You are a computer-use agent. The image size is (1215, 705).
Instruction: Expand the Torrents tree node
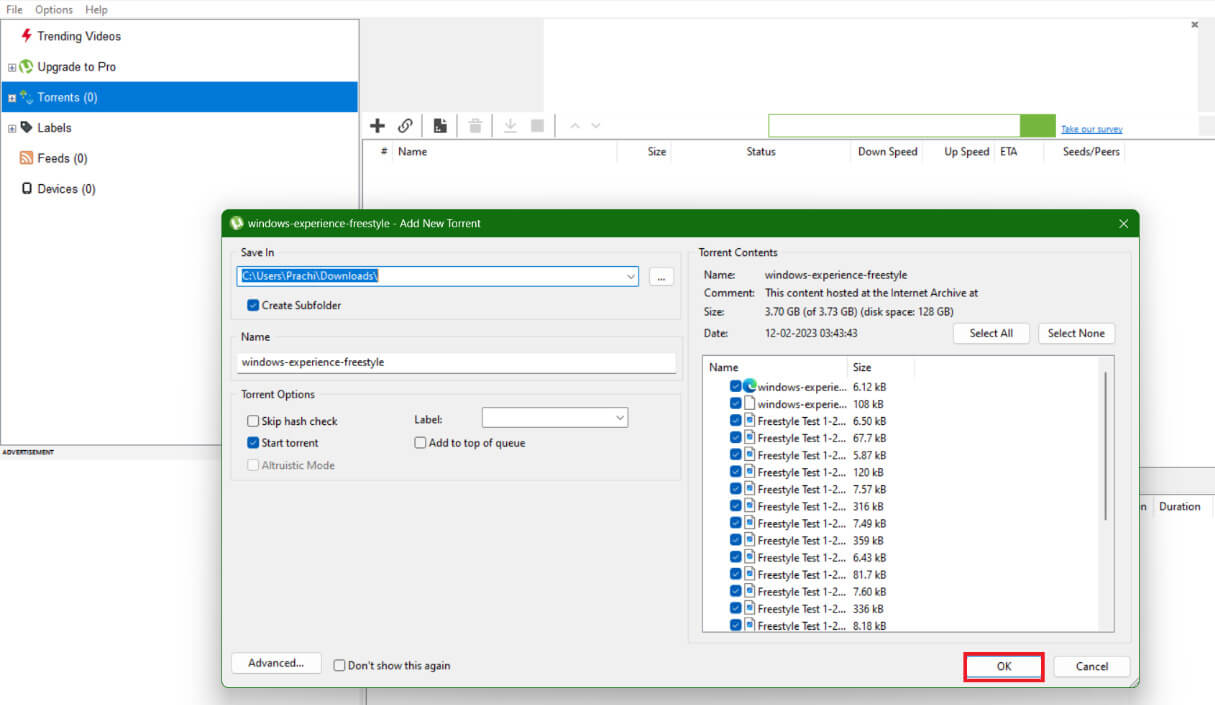click(x=12, y=98)
